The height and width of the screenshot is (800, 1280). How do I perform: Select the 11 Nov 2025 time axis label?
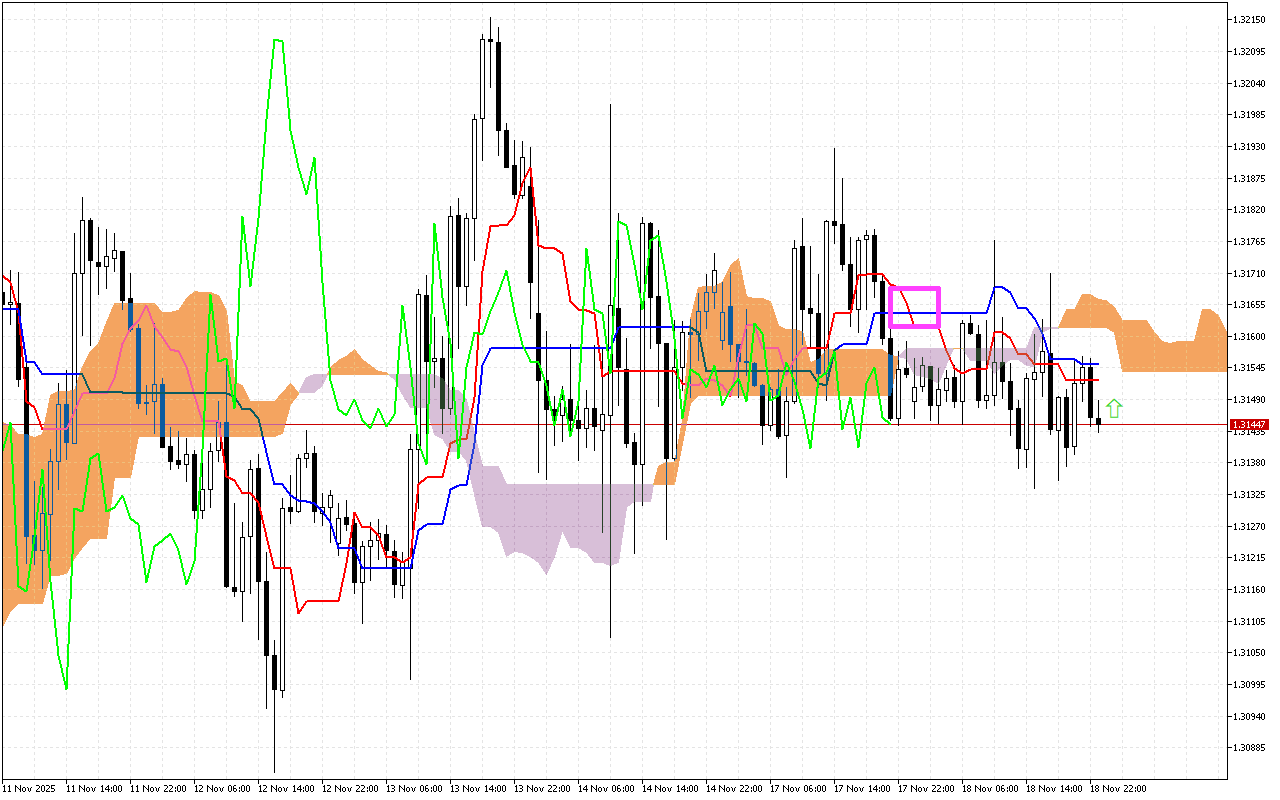pyautogui.click(x=27, y=787)
